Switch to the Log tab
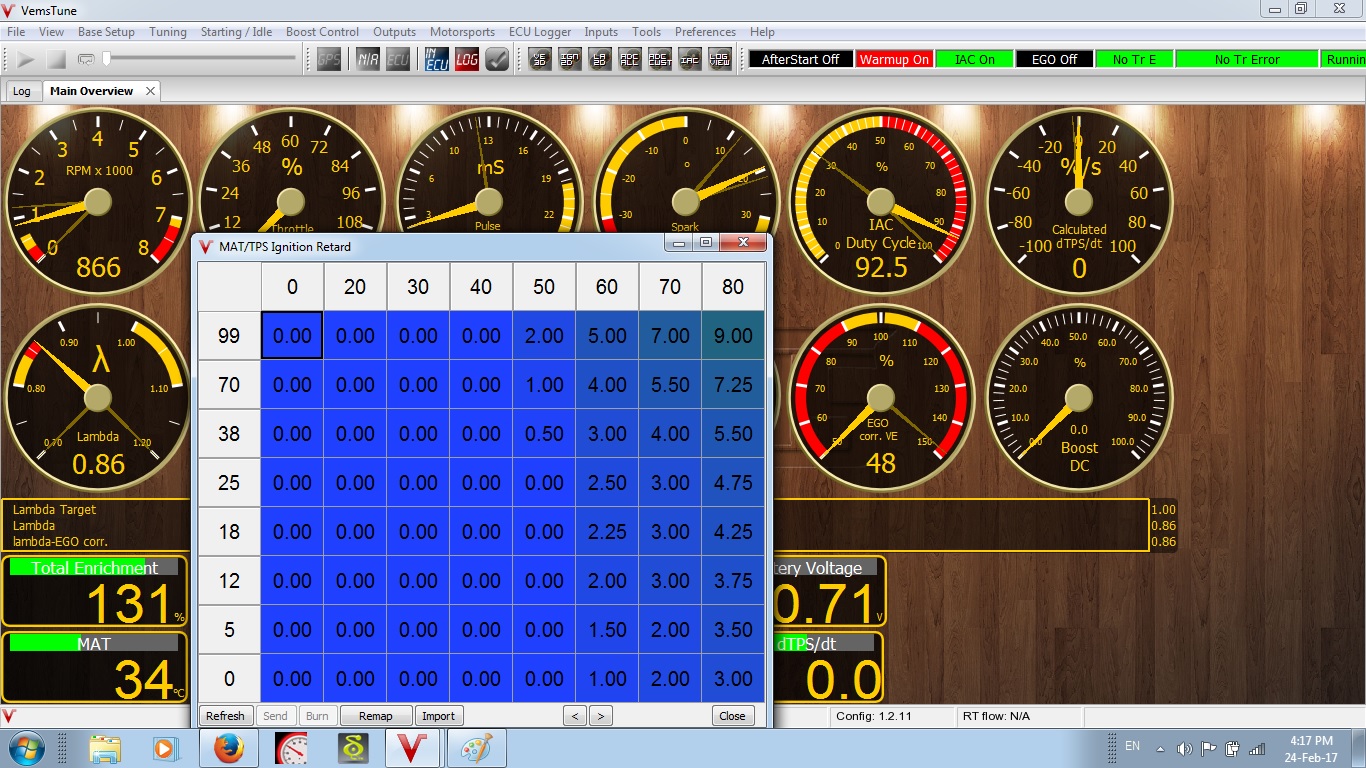The height and width of the screenshot is (768, 1366). [x=21, y=91]
